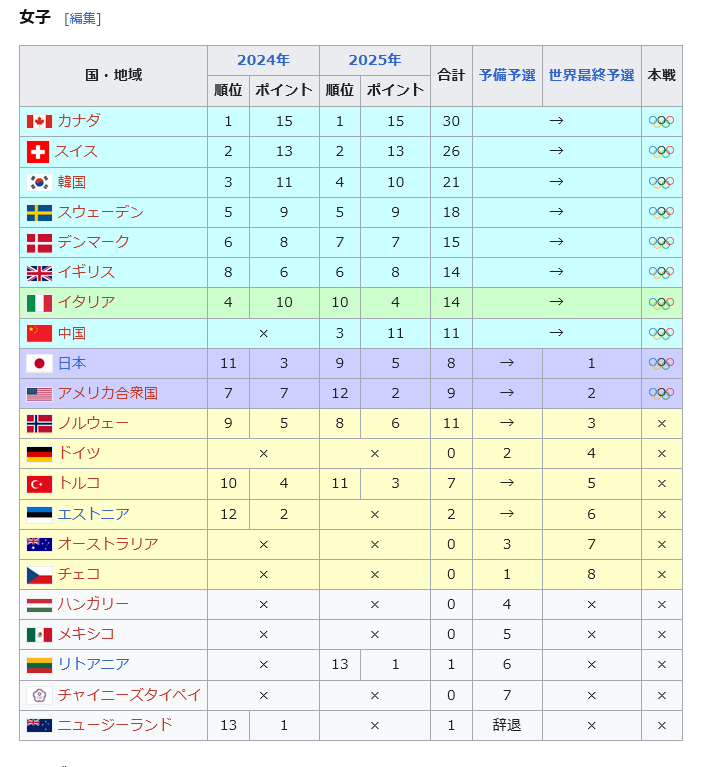Click the Olympic rings icon in Canada row
Image resolution: width=707 pixels, height=767 pixels.
pyautogui.click(x=661, y=121)
